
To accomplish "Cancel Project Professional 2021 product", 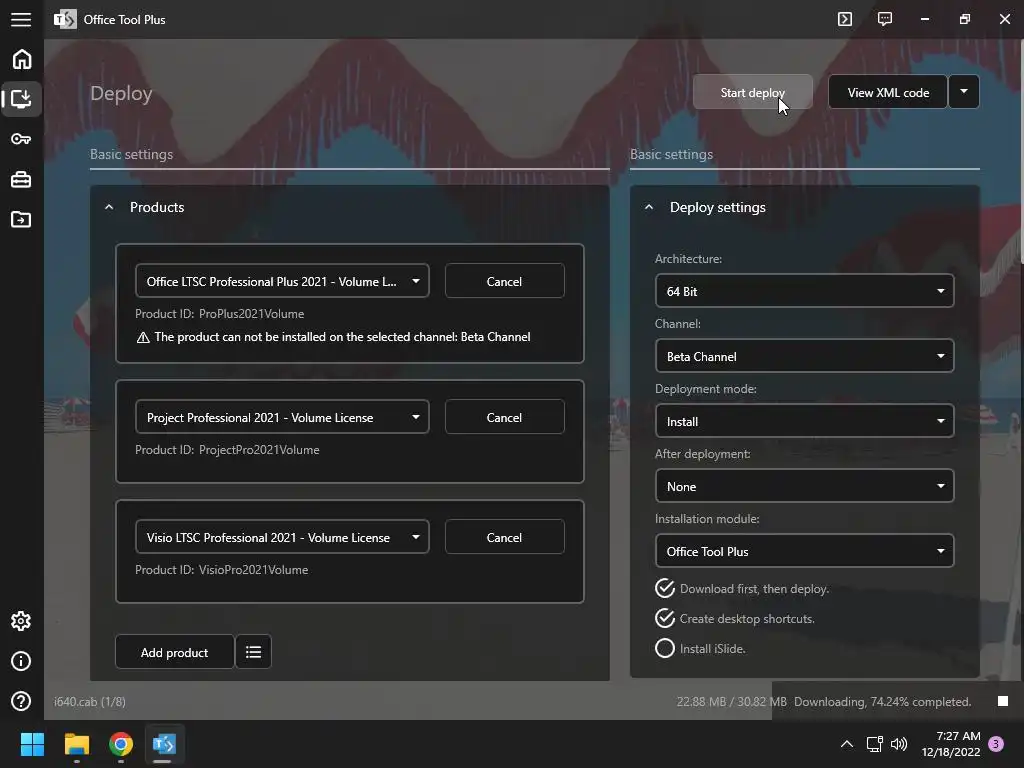I will [504, 417].
